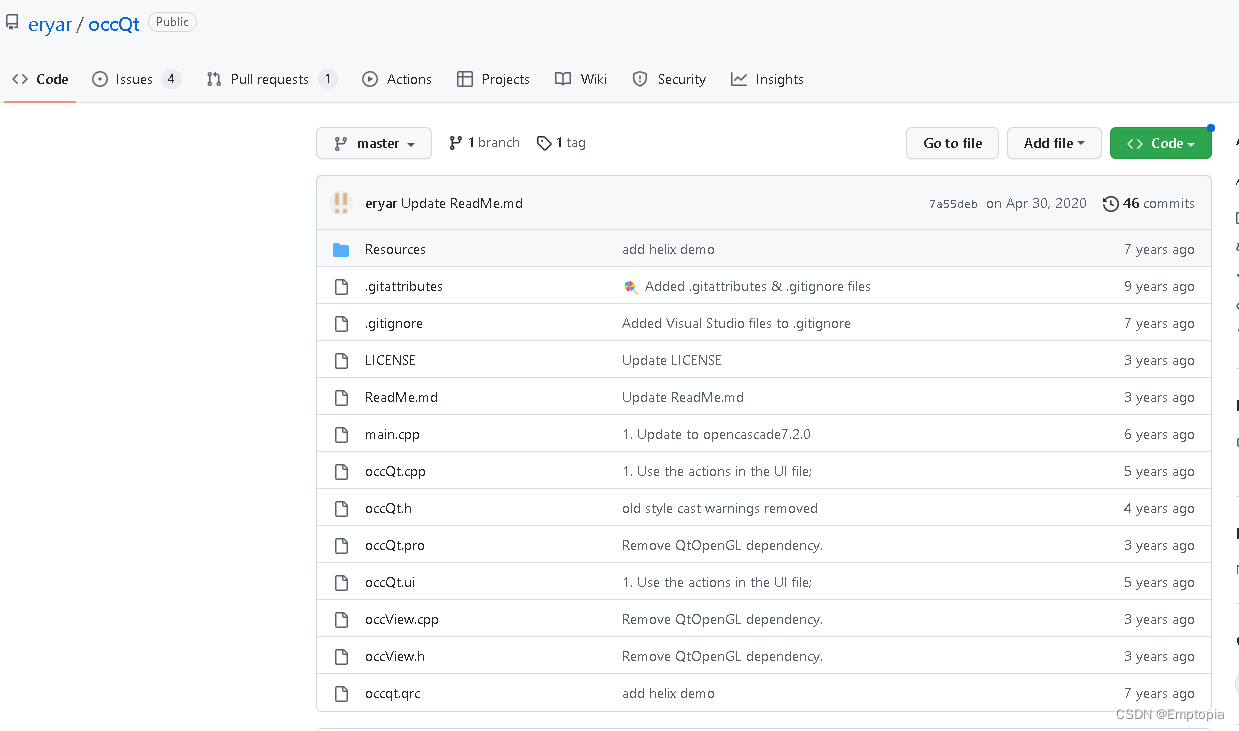Click the file icon beside occView.cpp
Screen dimensions: 1239x731
[341, 619]
